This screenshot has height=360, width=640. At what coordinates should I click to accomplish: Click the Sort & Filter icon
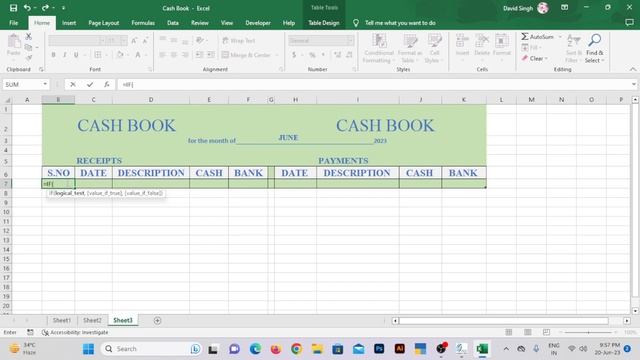(x=573, y=40)
